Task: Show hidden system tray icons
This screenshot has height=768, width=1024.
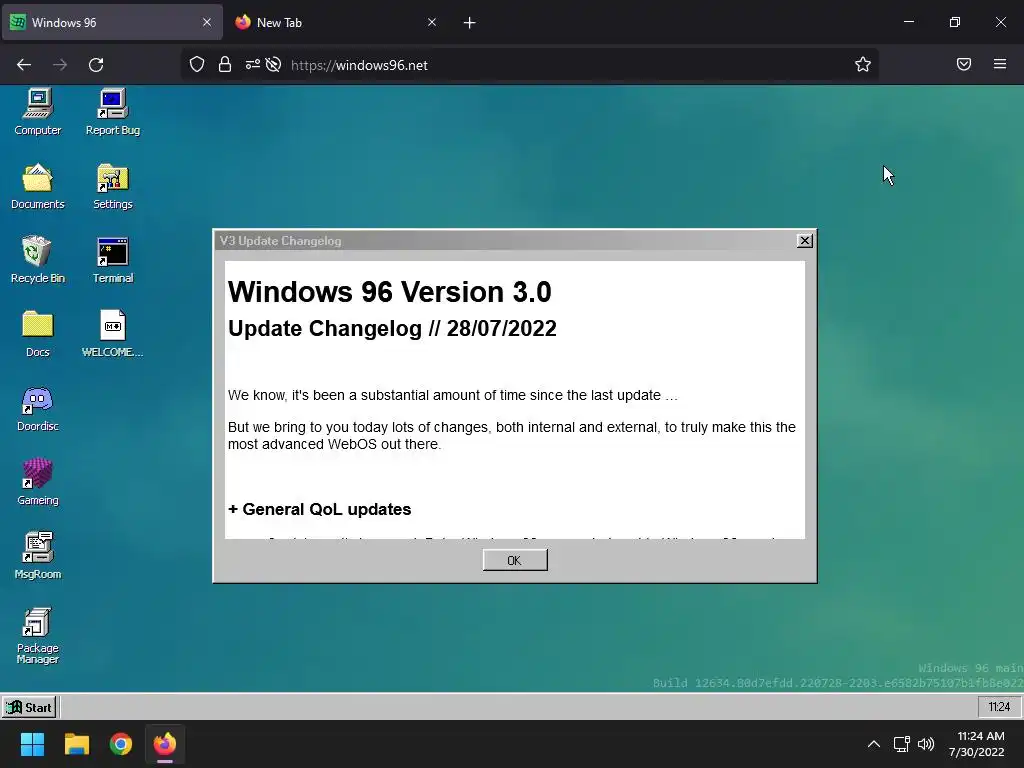Action: coord(874,744)
